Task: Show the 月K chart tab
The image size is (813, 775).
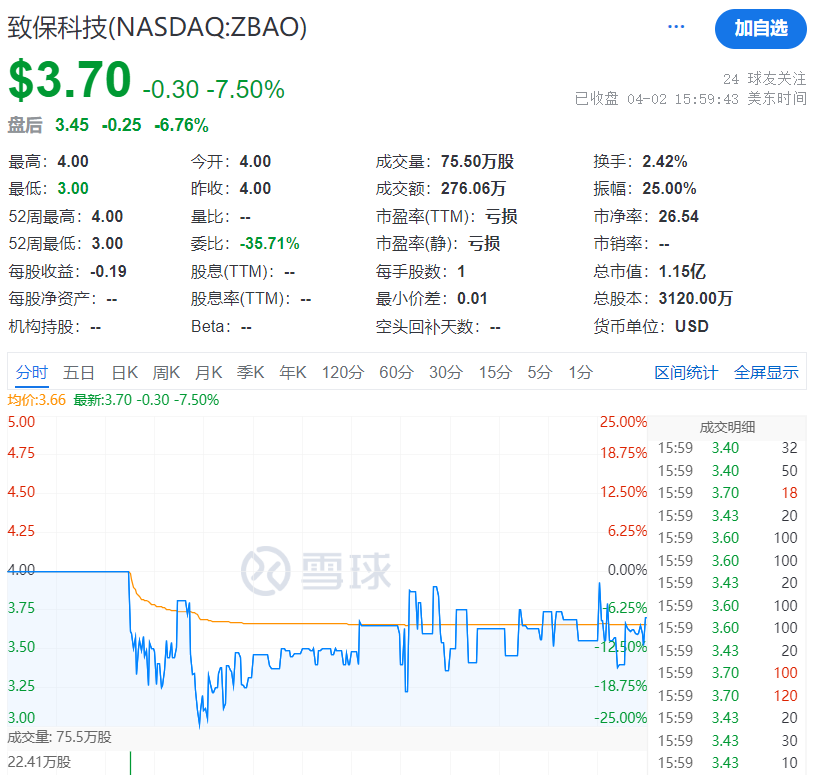Action: pos(208,373)
